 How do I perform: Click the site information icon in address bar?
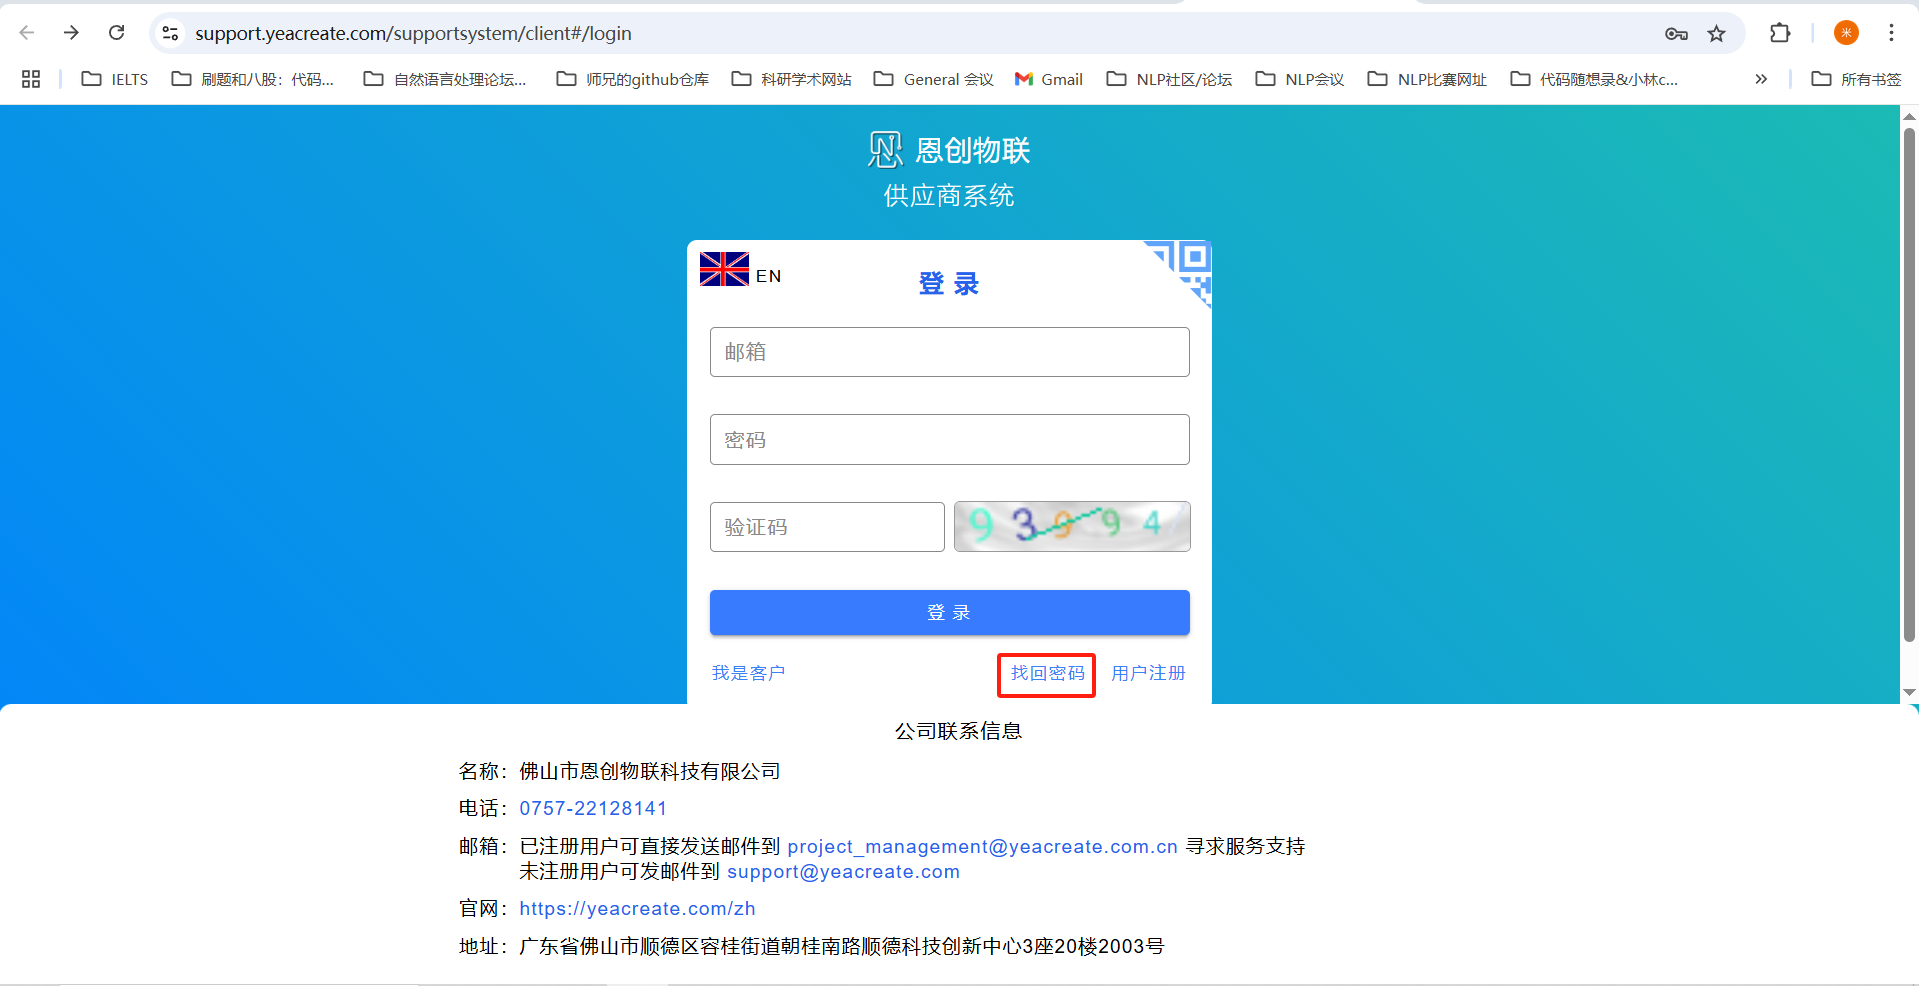click(x=171, y=33)
